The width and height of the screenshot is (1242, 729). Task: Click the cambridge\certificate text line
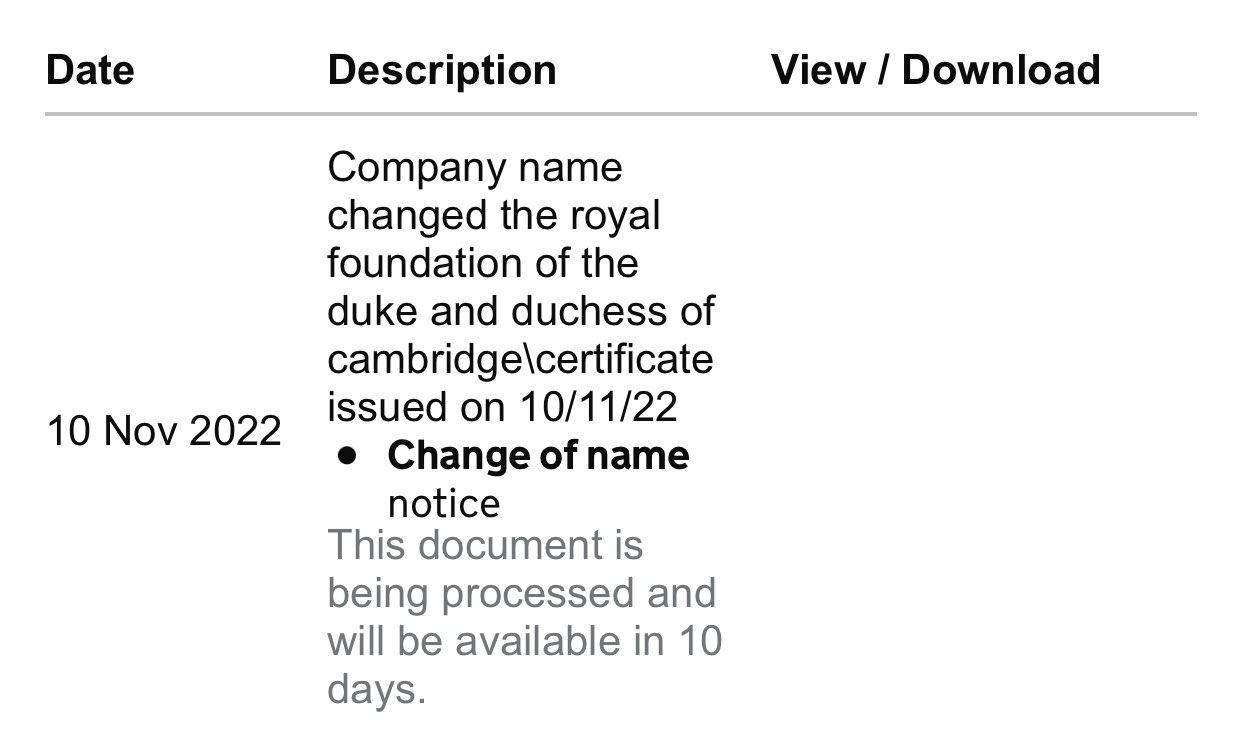(x=520, y=360)
